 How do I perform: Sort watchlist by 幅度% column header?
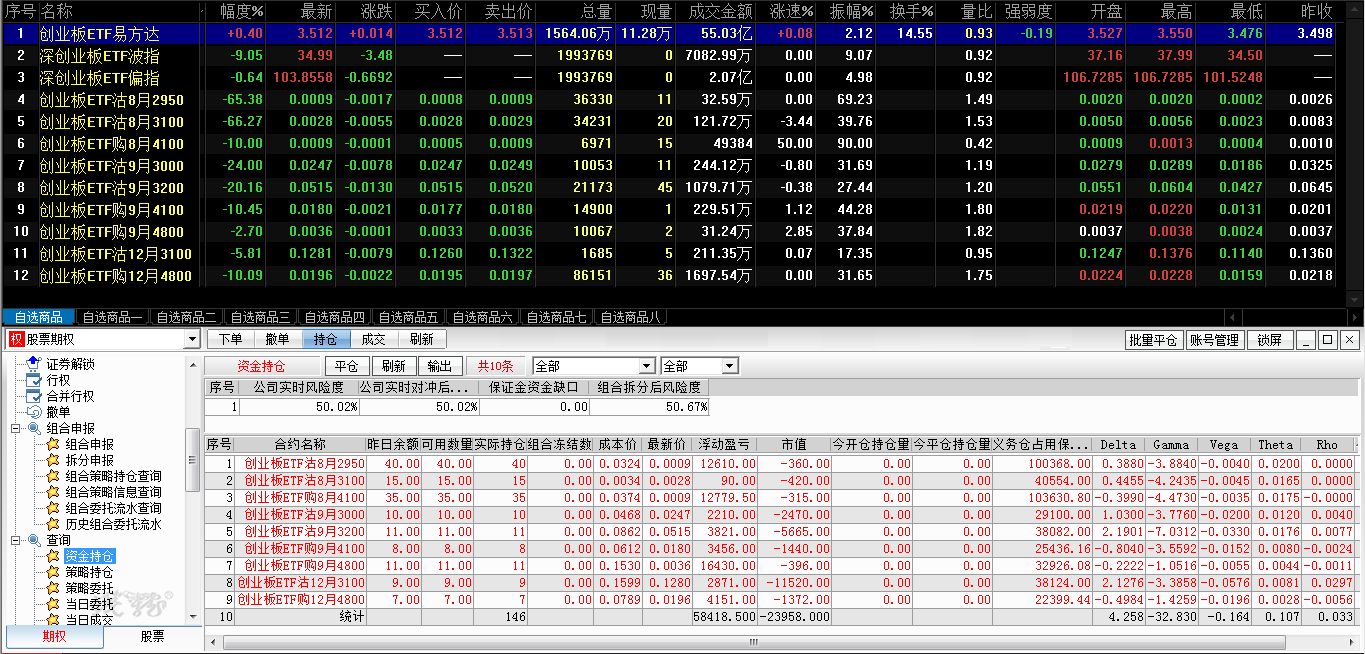point(238,11)
